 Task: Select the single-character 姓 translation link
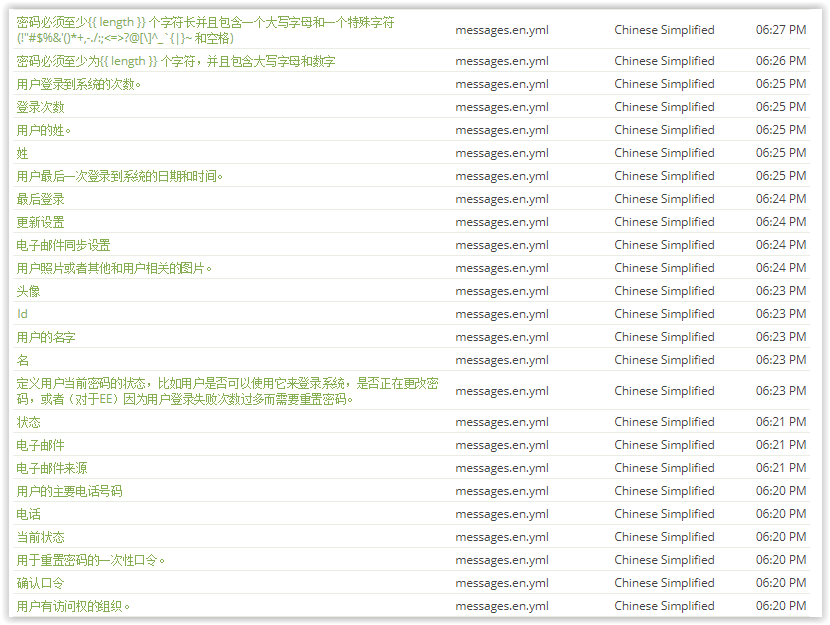[x=22, y=153]
